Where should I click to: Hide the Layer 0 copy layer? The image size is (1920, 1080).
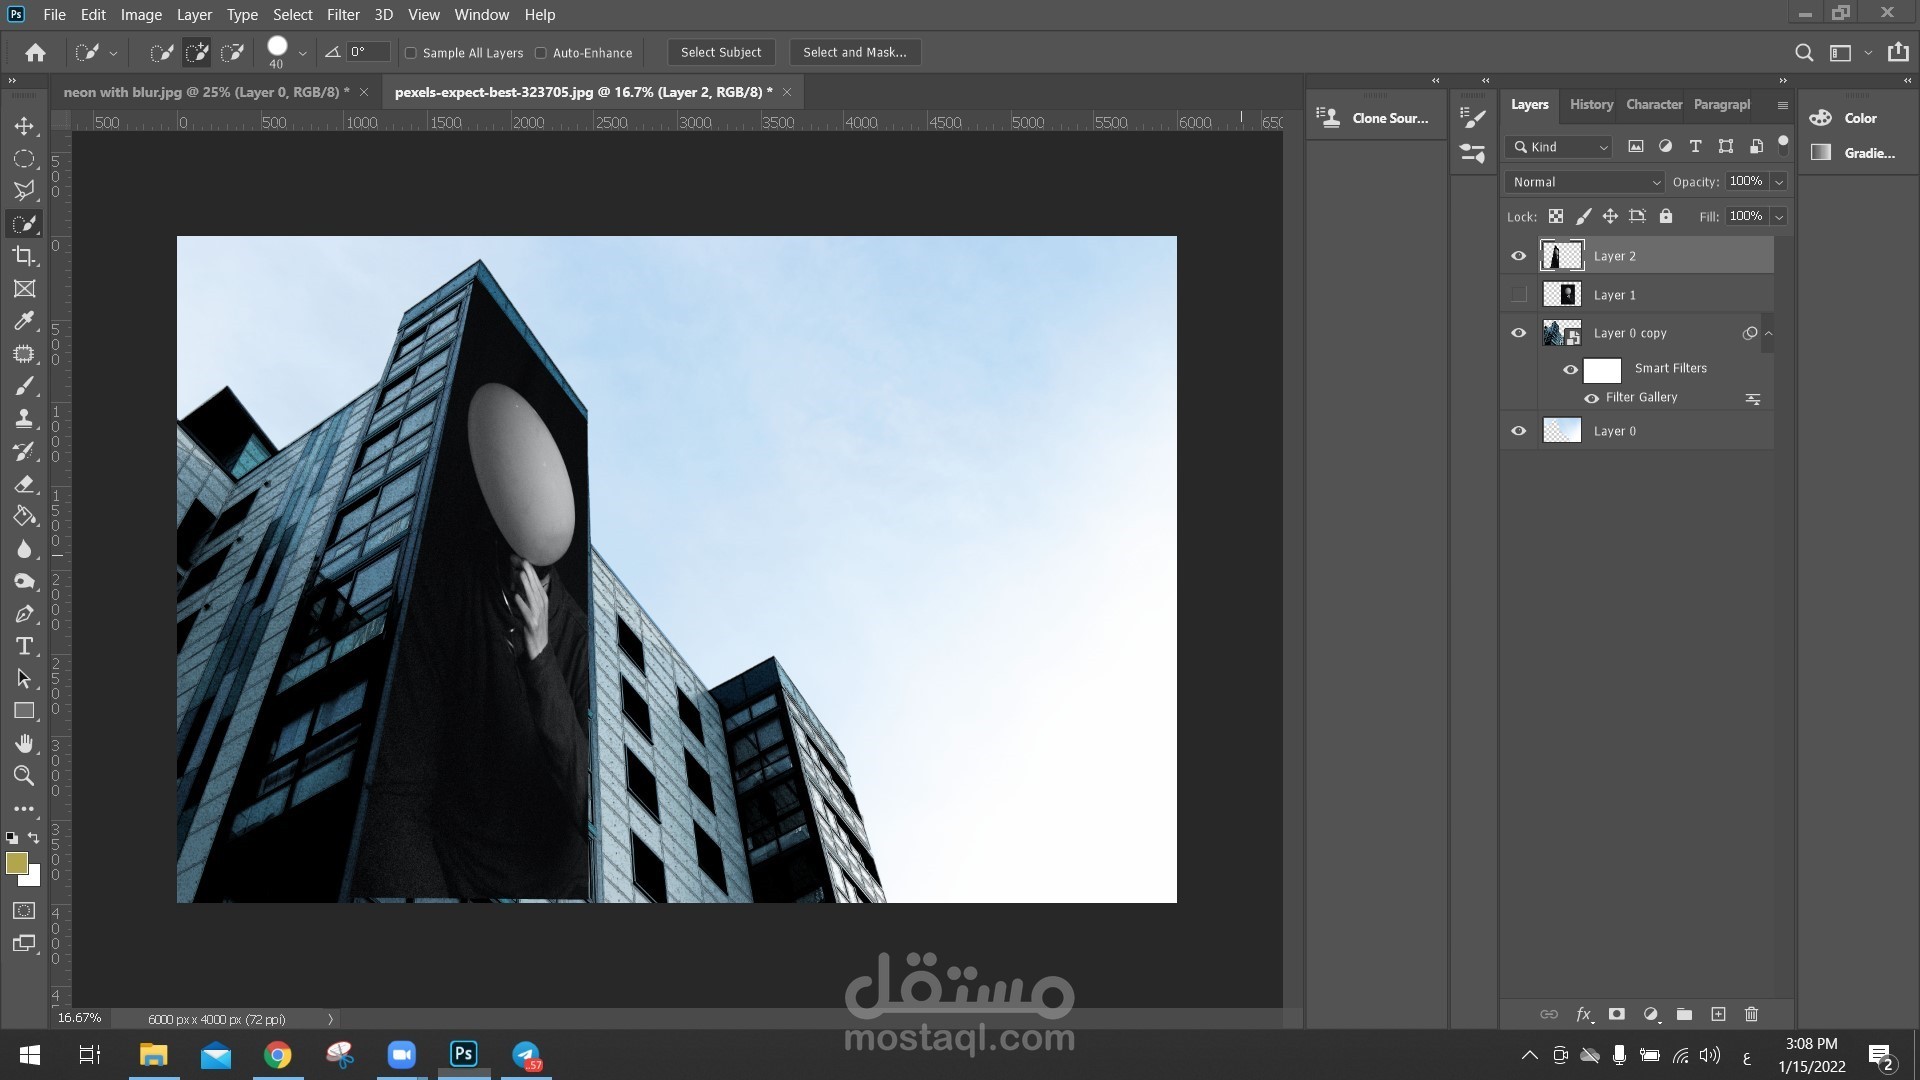(1519, 333)
